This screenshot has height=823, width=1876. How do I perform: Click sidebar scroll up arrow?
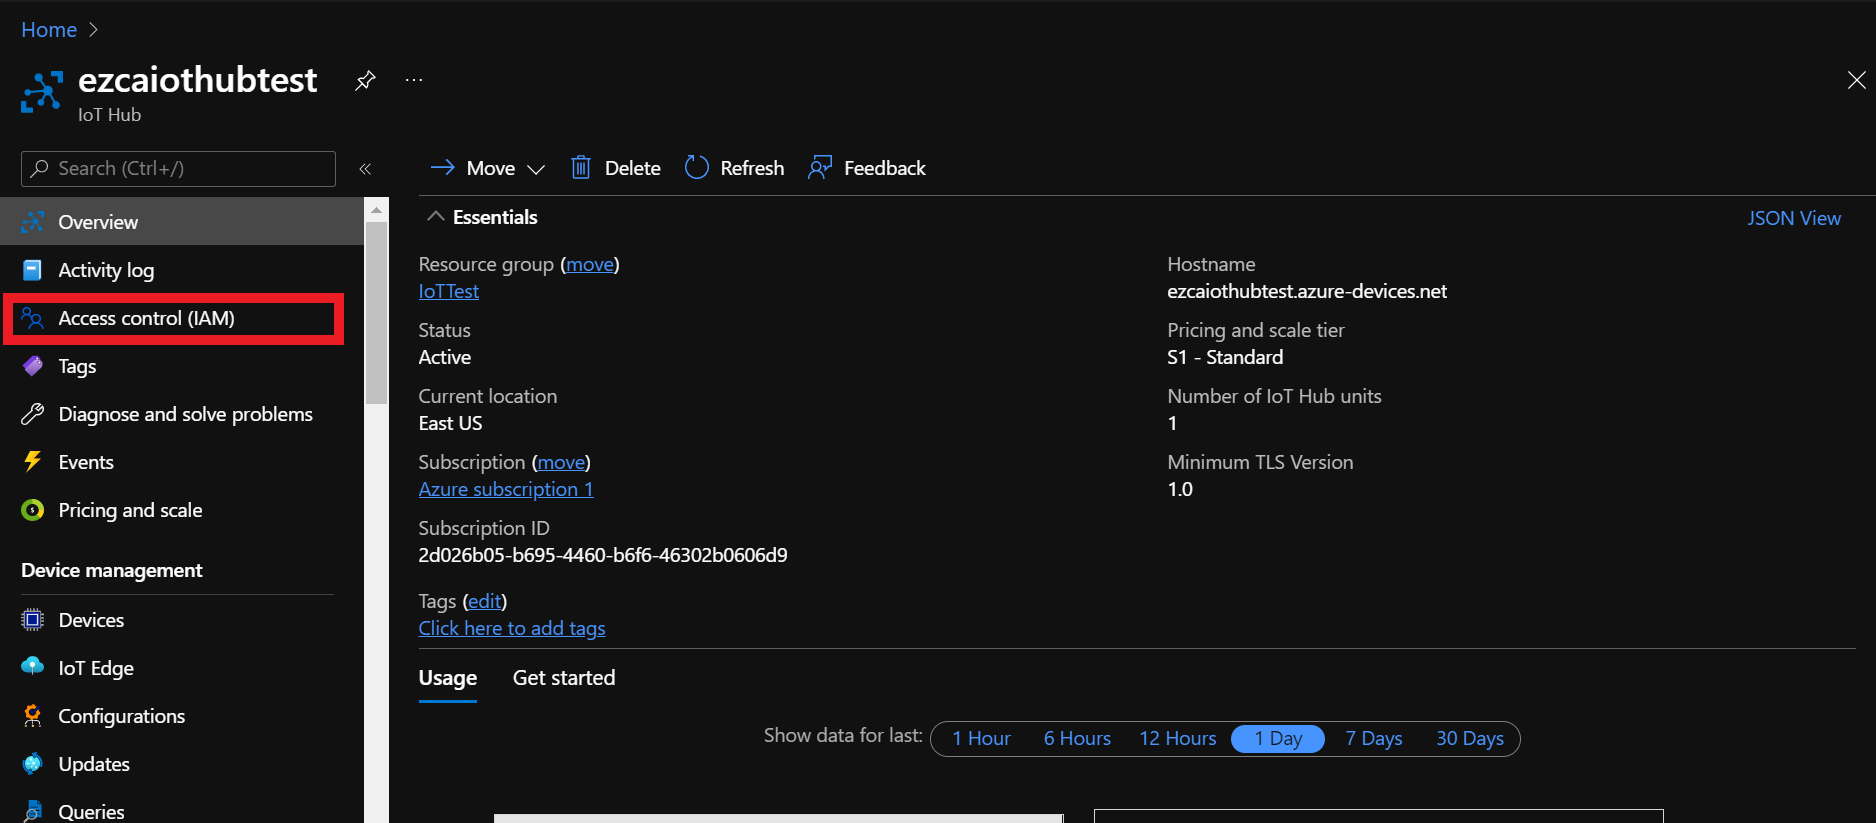(376, 210)
